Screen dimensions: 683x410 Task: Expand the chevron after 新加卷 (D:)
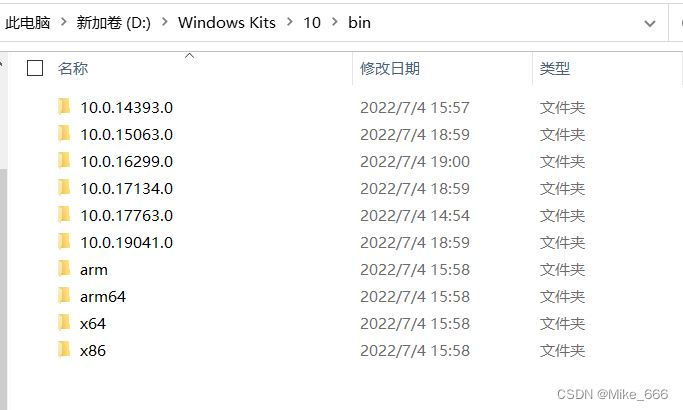click(164, 23)
